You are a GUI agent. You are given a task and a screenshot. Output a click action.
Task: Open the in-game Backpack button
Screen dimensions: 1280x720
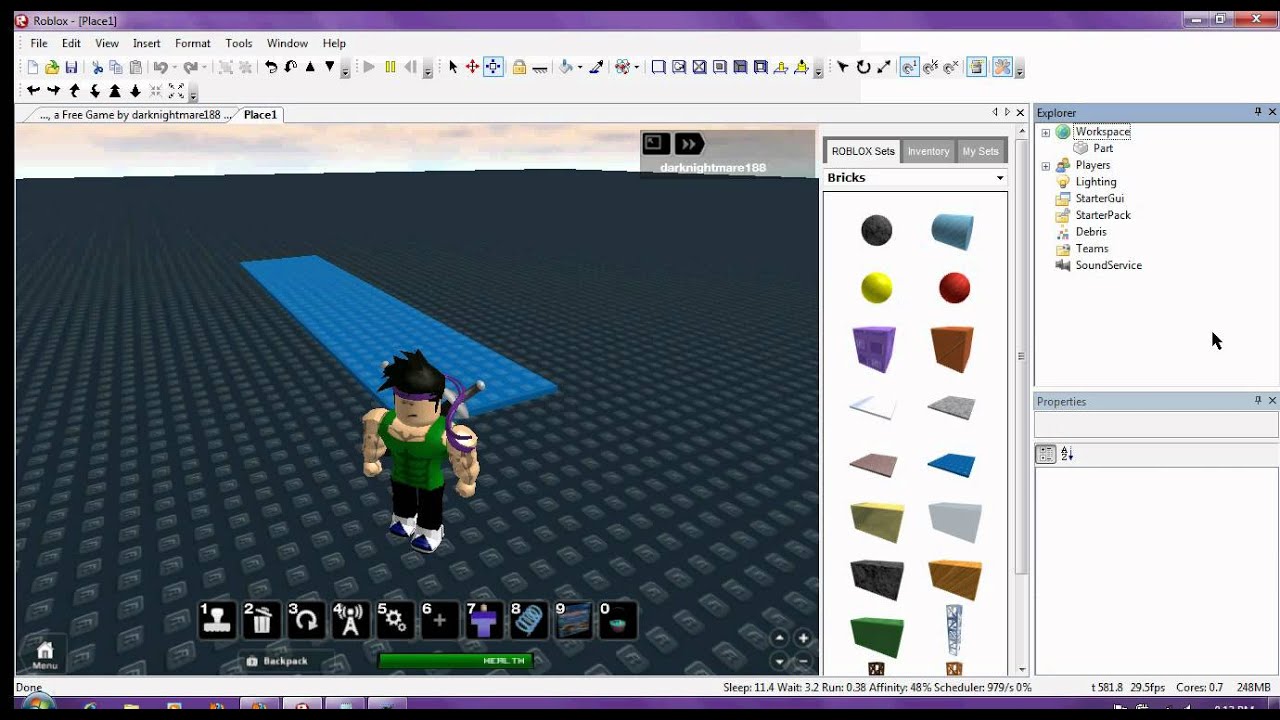tap(277, 661)
